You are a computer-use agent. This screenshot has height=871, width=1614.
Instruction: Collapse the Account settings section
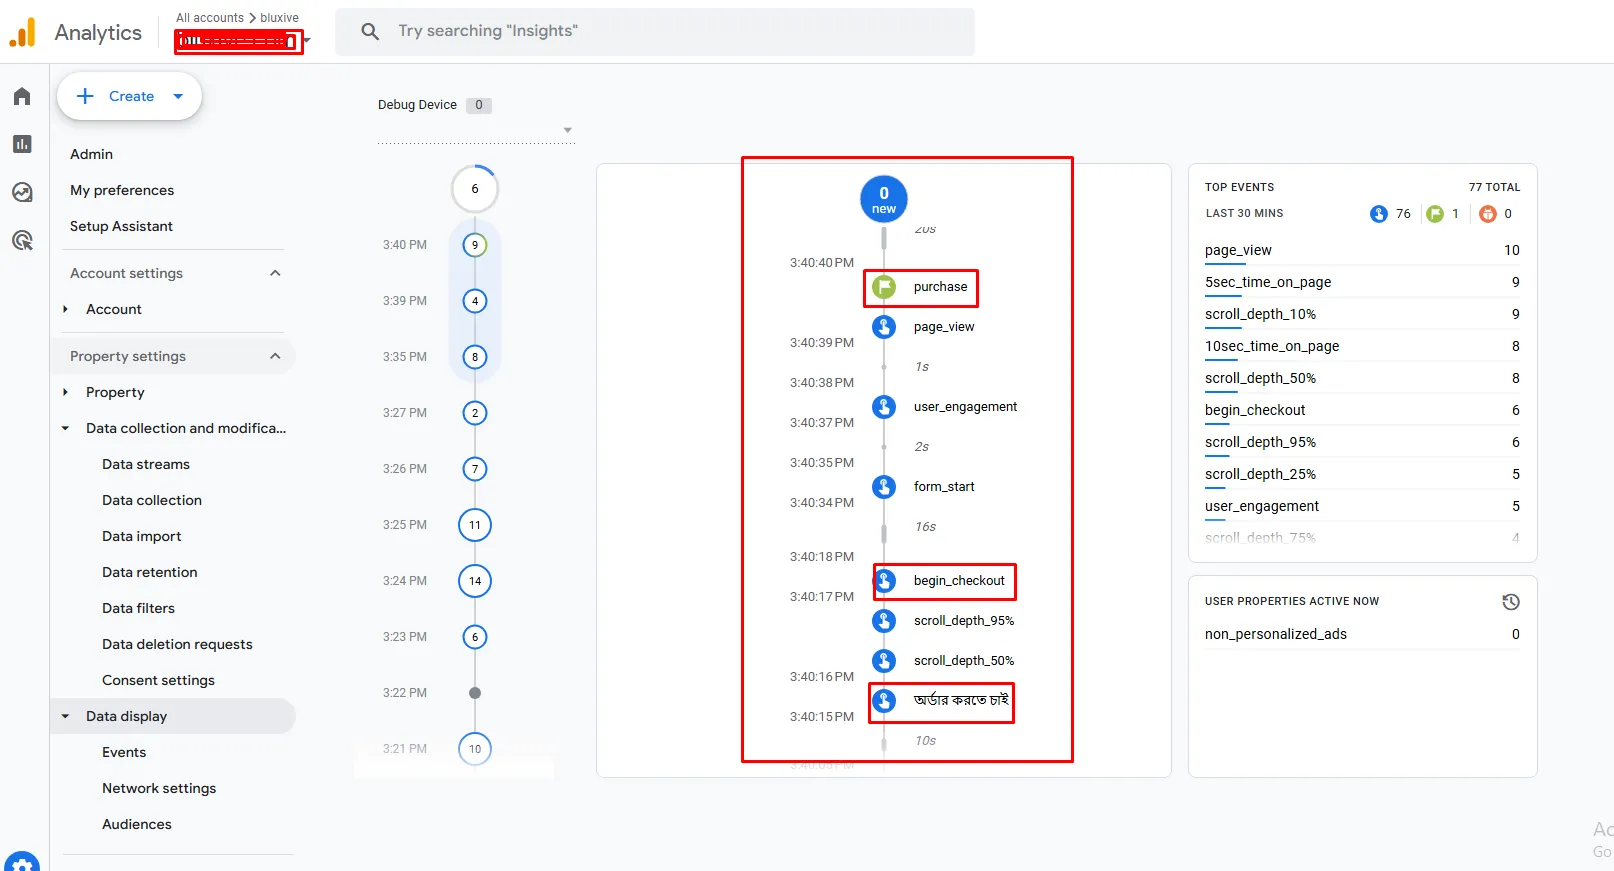click(275, 273)
